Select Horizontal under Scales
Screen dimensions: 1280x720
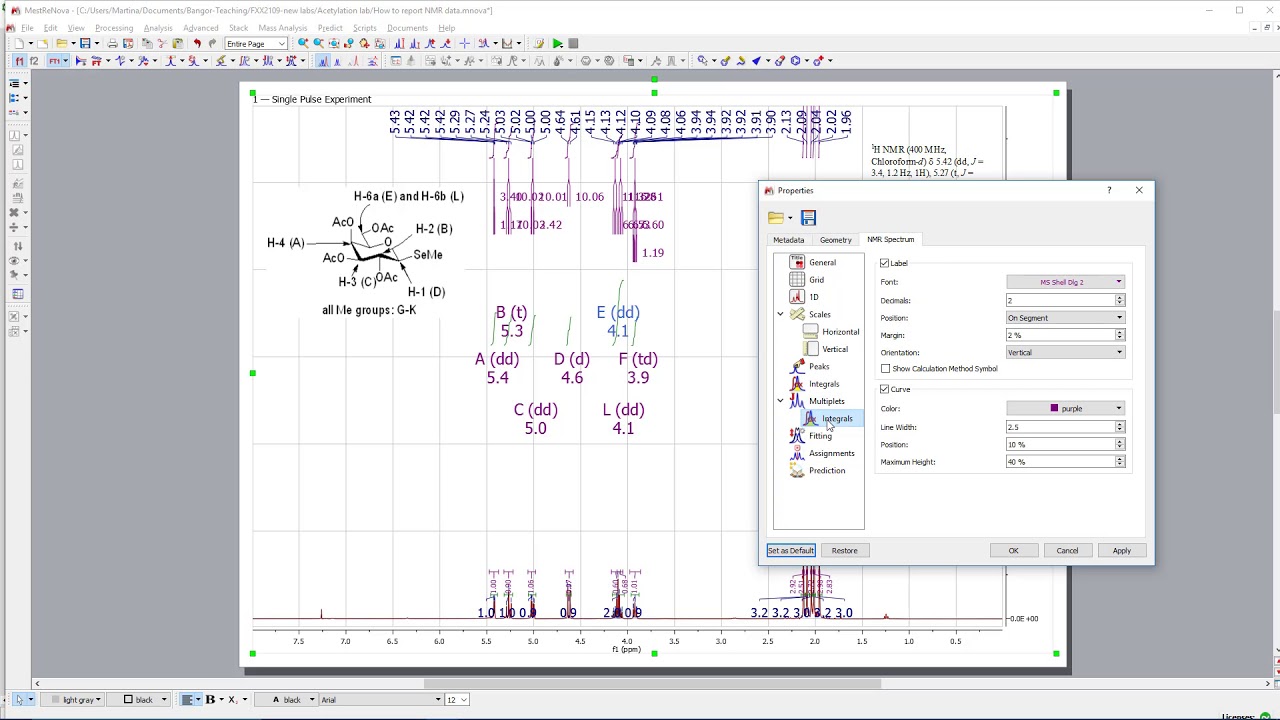[x=840, y=332]
